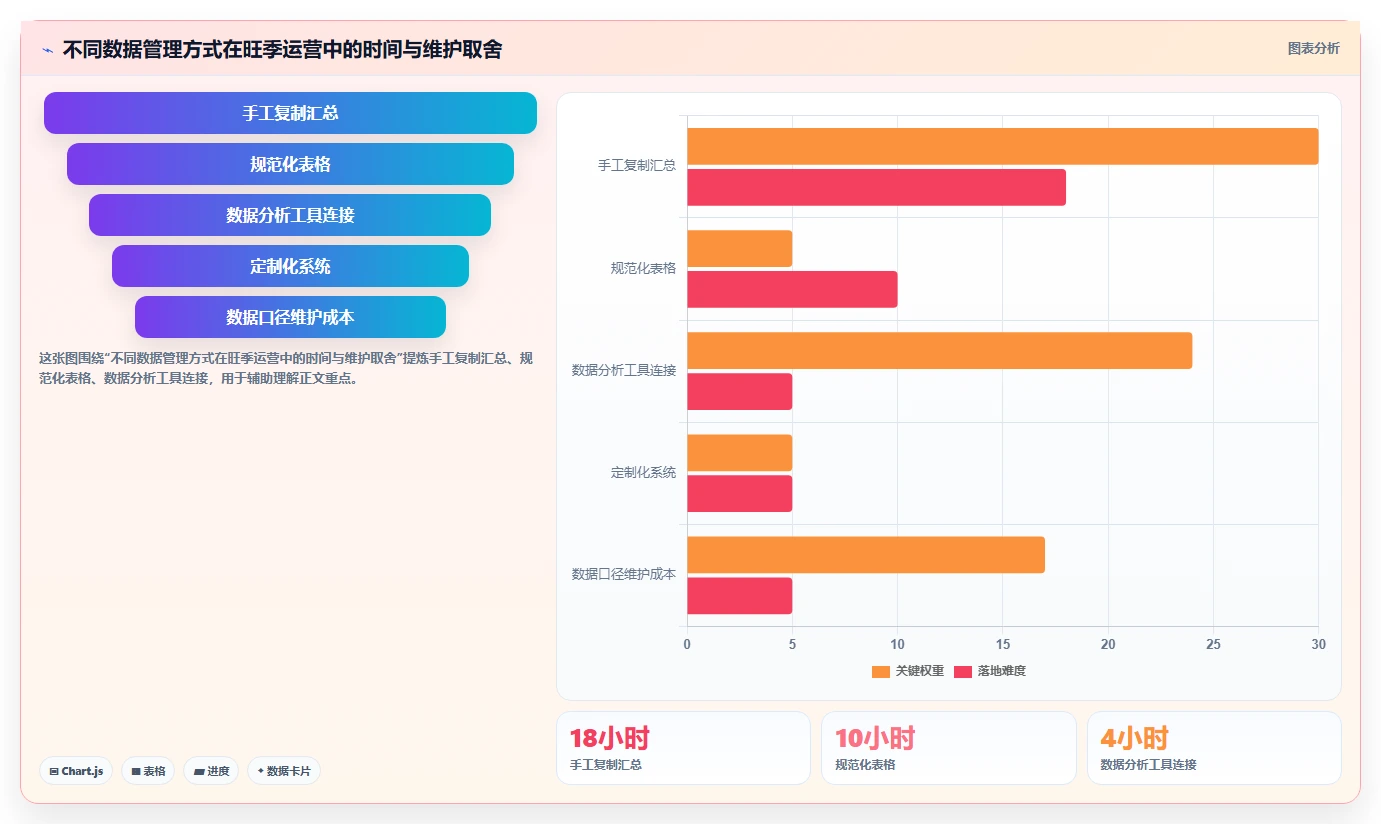Open the 4小时 data card

coord(1214,748)
